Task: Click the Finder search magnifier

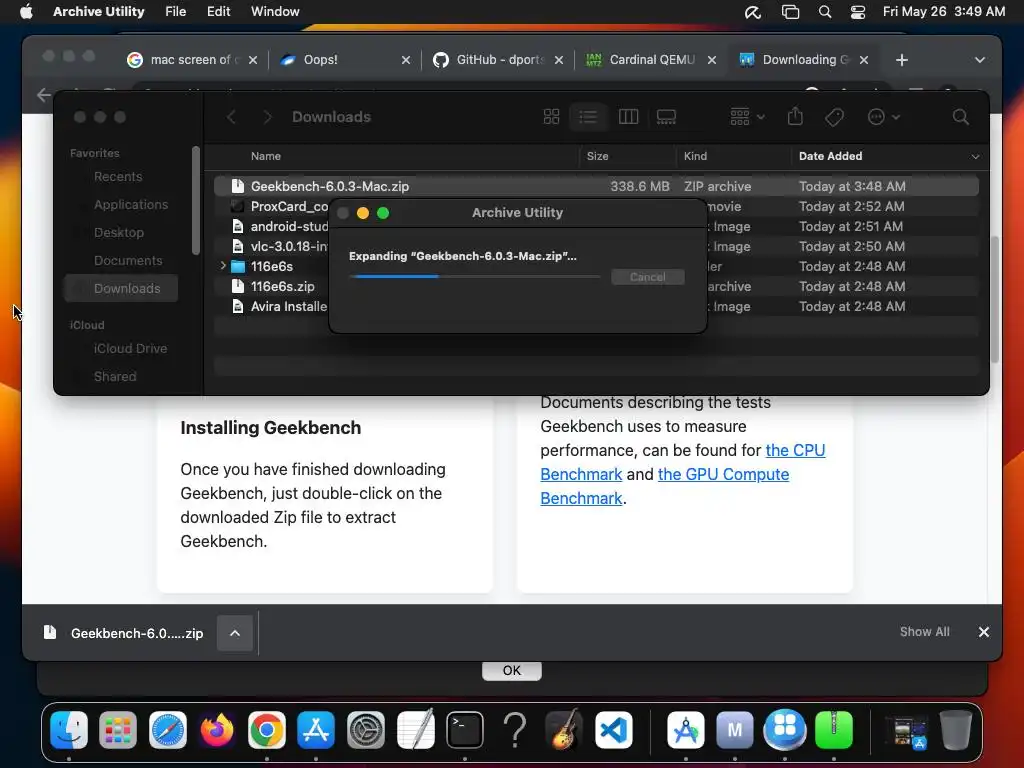Action: tap(960, 117)
